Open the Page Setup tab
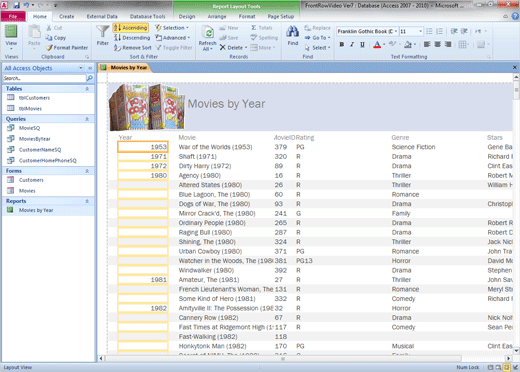This screenshot has width=520, height=372. 281,16
